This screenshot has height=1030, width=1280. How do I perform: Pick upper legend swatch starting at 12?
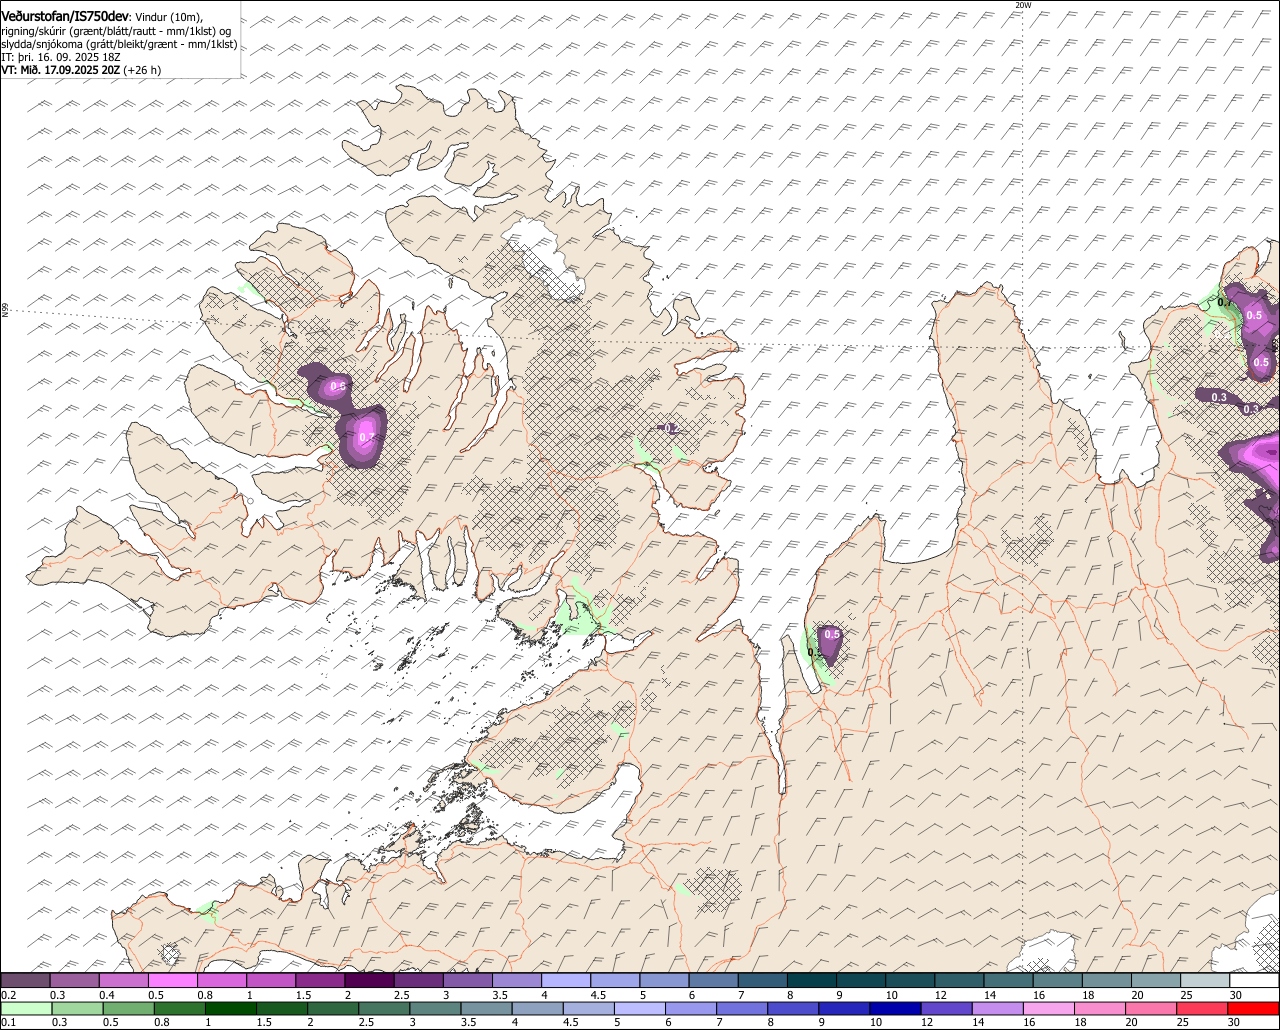tap(959, 980)
